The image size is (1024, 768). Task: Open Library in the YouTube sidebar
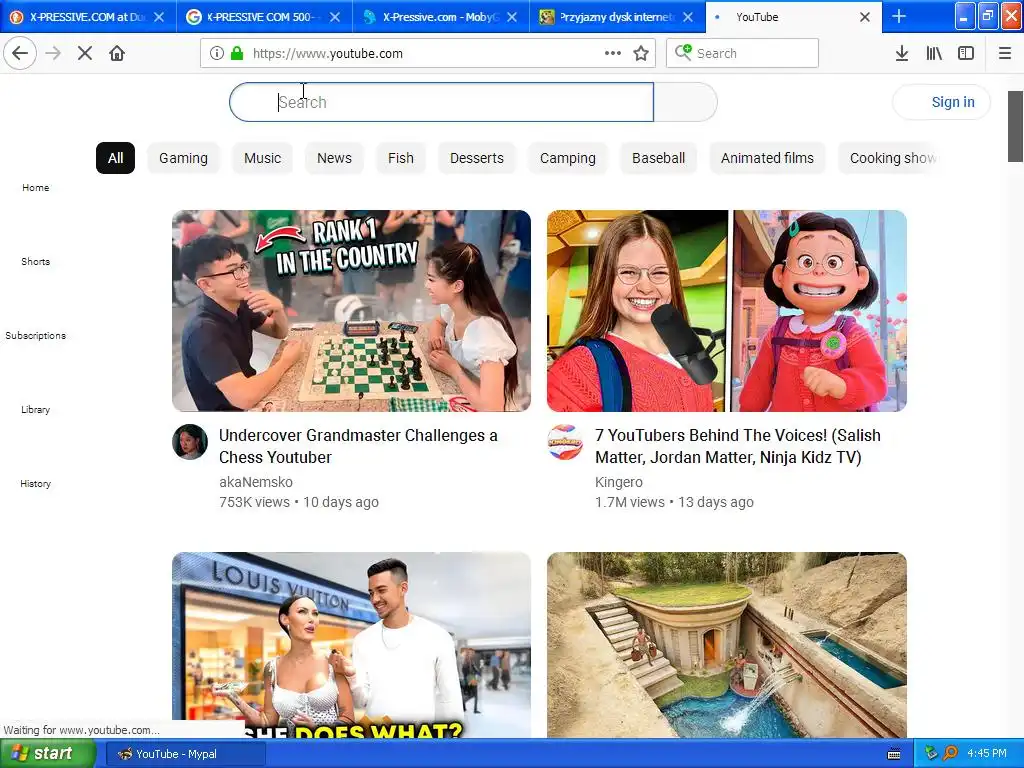[x=35, y=409]
